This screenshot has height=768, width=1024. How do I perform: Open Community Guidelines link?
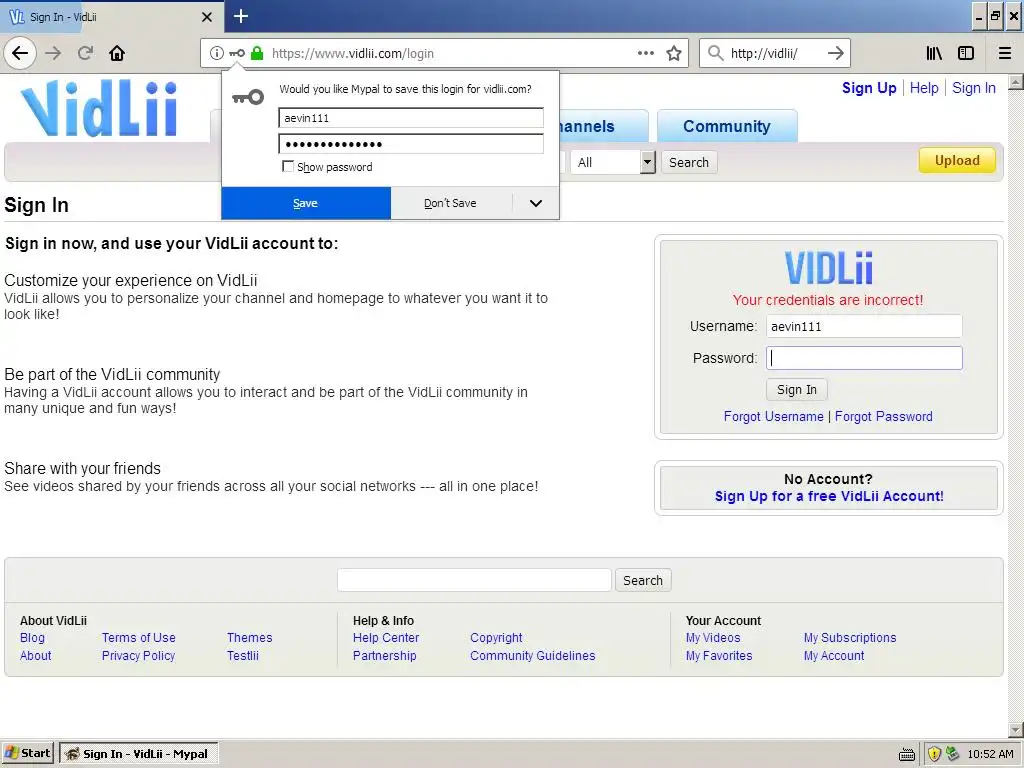pyautogui.click(x=533, y=656)
